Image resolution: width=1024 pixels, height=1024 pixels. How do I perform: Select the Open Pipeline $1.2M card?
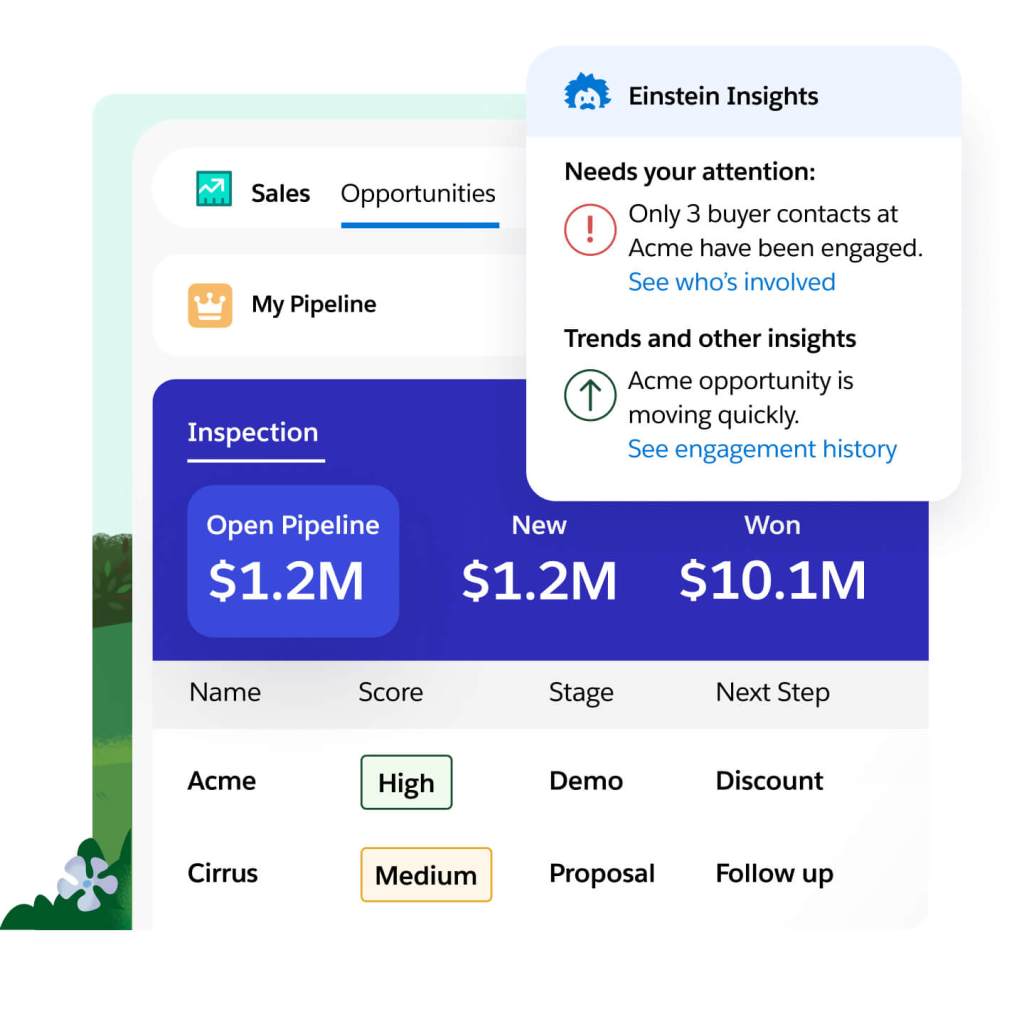[293, 561]
